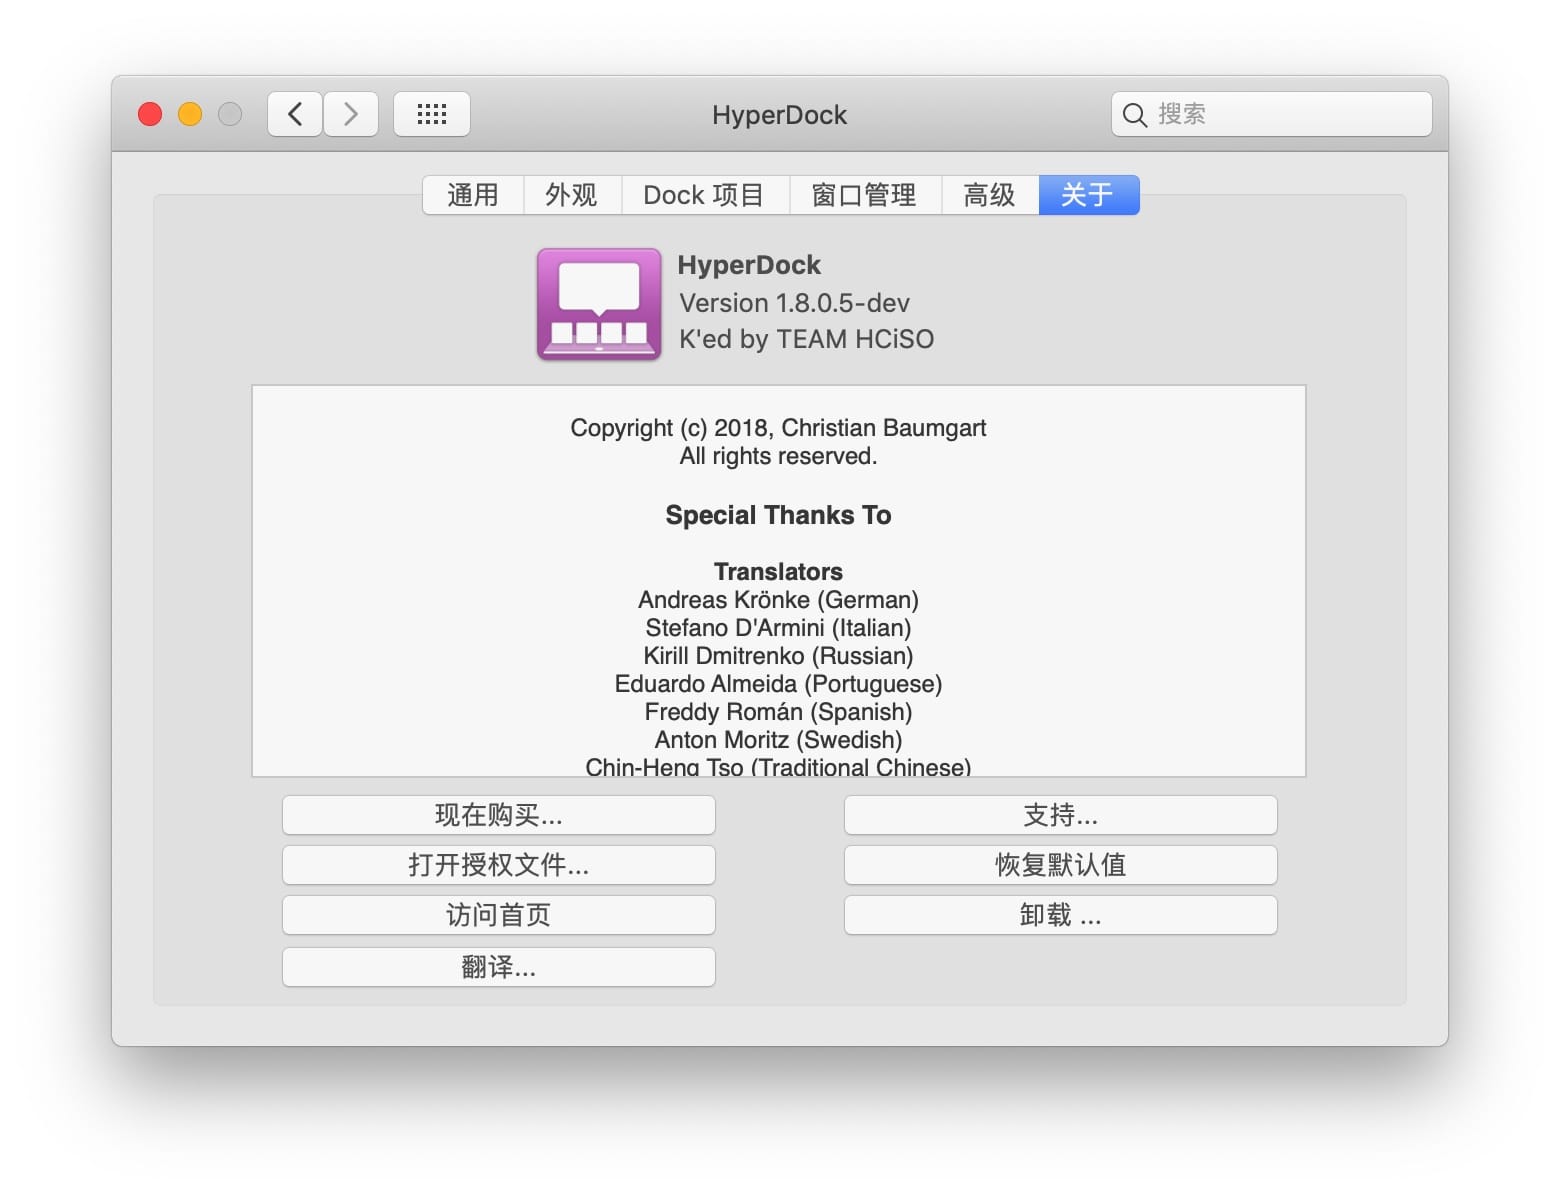Image resolution: width=1560 pixels, height=1194 pixels.
Task: Click the back navigation arrow
Action: click(x=295, y=114)
